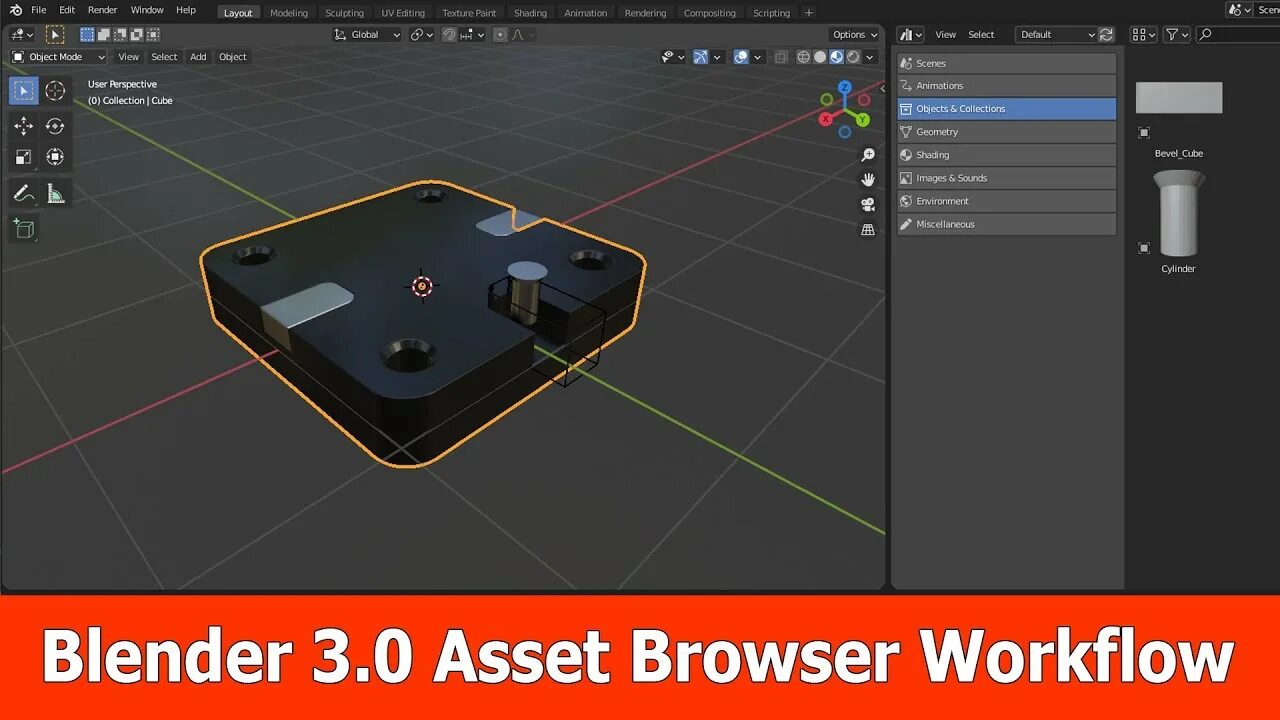
Task: Open the asset display mode dropdown
Action: (x=1143, y=34)
